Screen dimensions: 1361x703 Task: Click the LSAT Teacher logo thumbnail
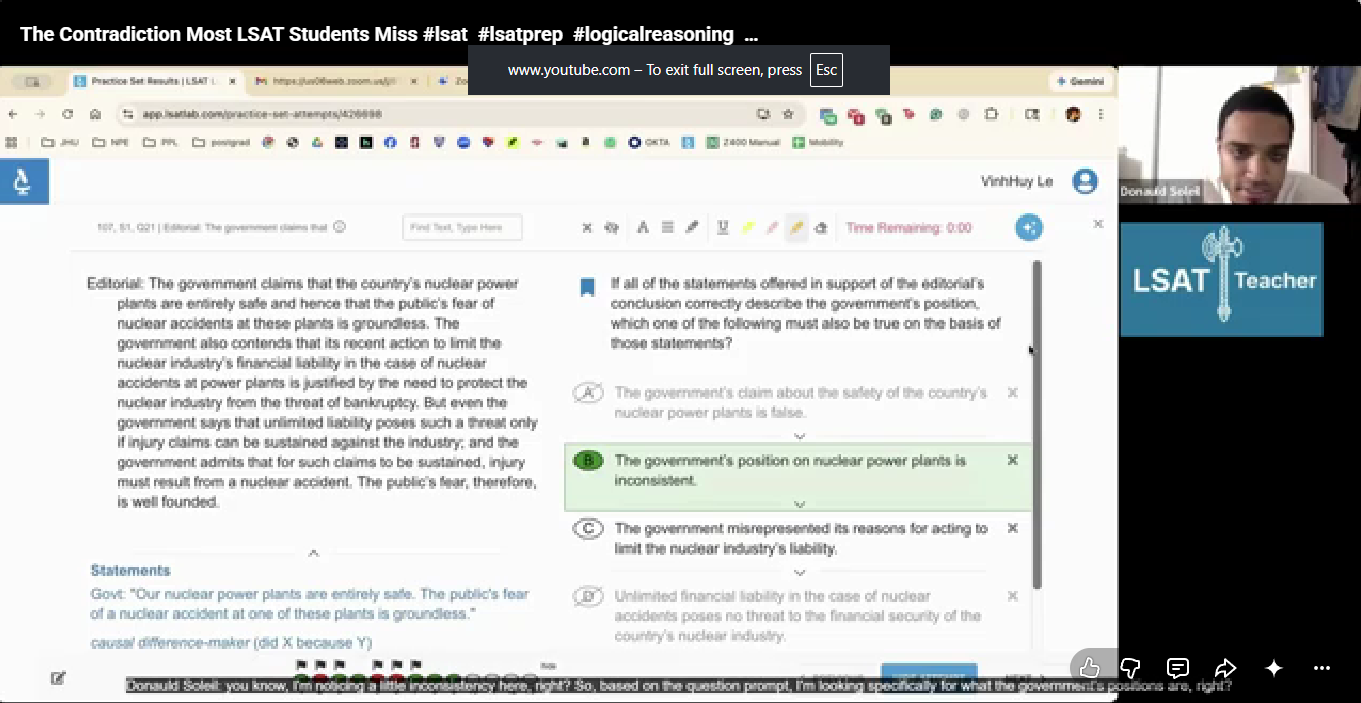[x=1221, y=279]
